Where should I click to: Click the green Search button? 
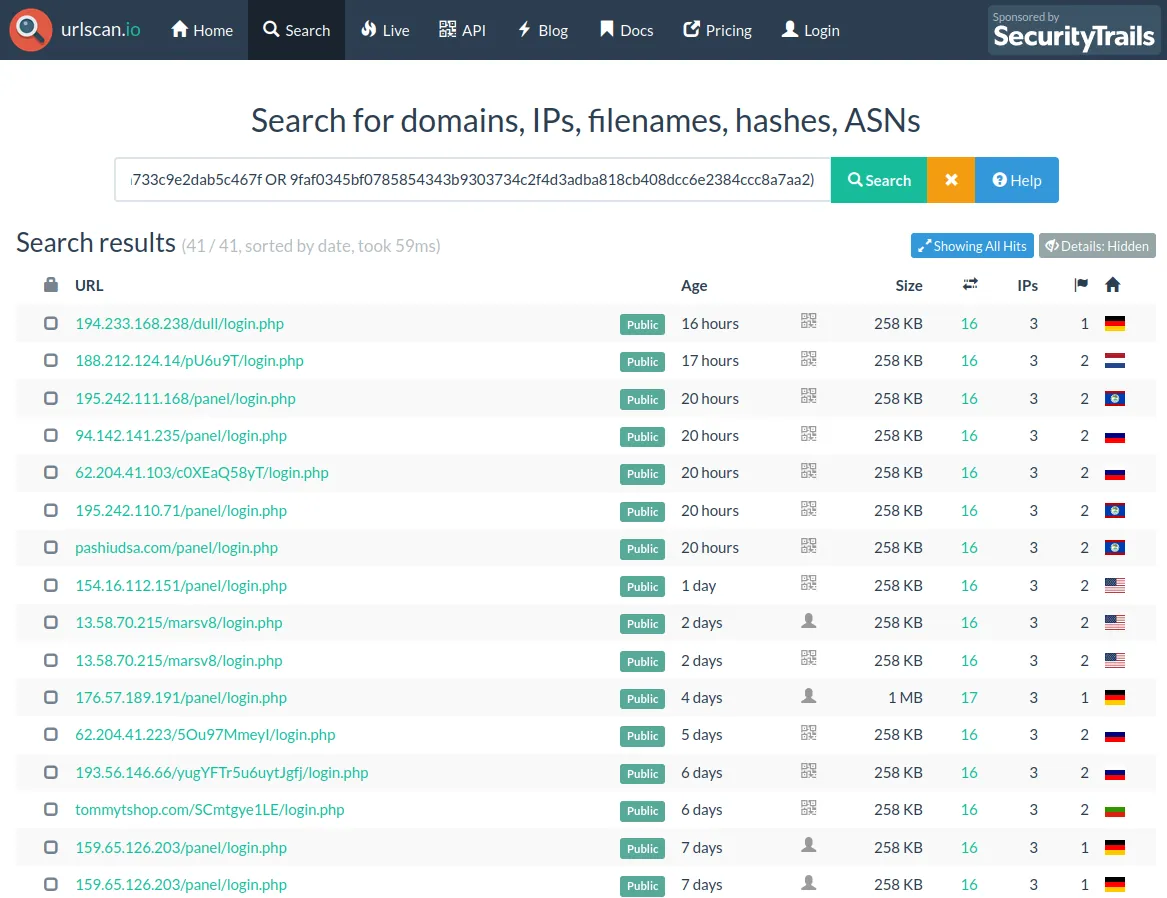click(879, 179)
